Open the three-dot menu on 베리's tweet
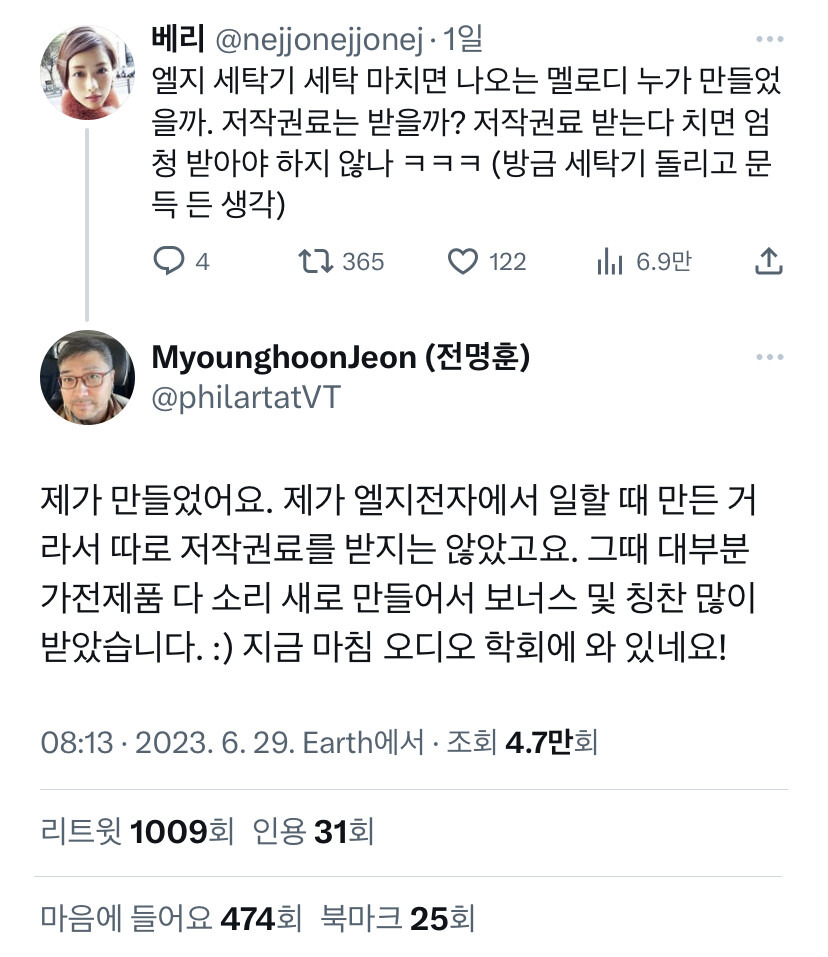The image size is (828, 957). click(x=769, y=39)
